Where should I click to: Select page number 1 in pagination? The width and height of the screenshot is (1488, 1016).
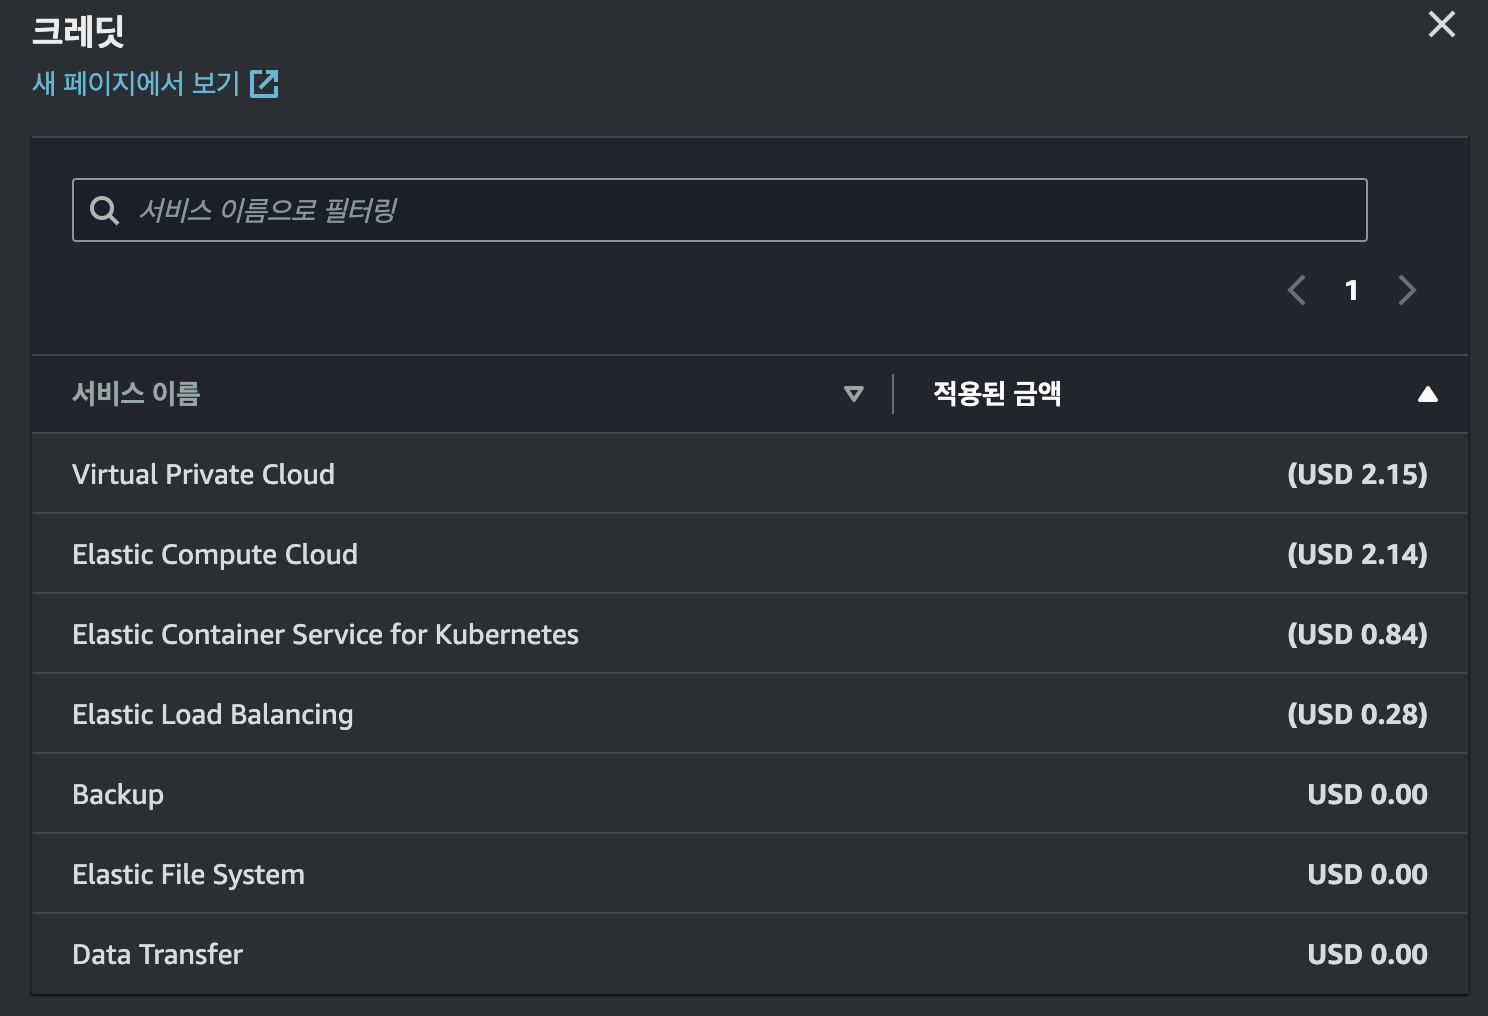pos(1352,290)
